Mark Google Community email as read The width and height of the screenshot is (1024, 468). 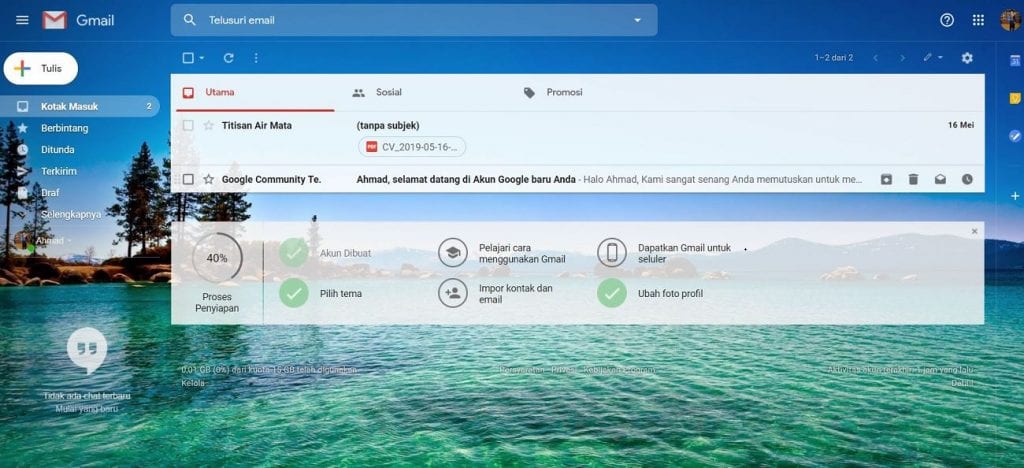[x=940, y=179]
